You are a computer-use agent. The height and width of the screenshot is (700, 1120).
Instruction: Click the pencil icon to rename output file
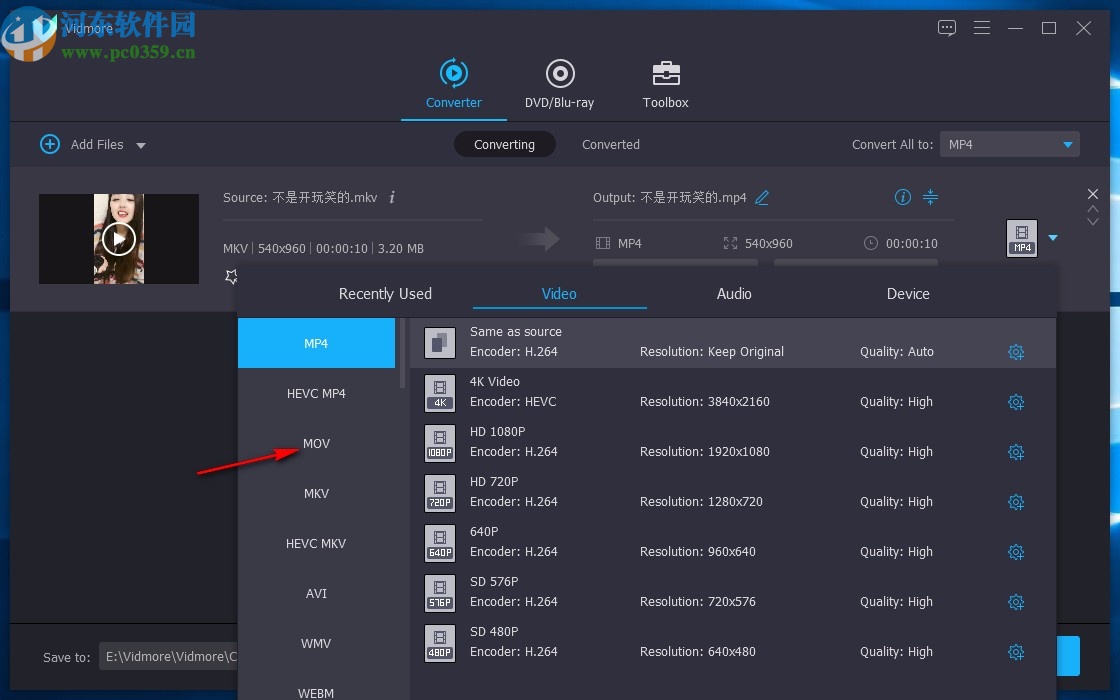762,198
